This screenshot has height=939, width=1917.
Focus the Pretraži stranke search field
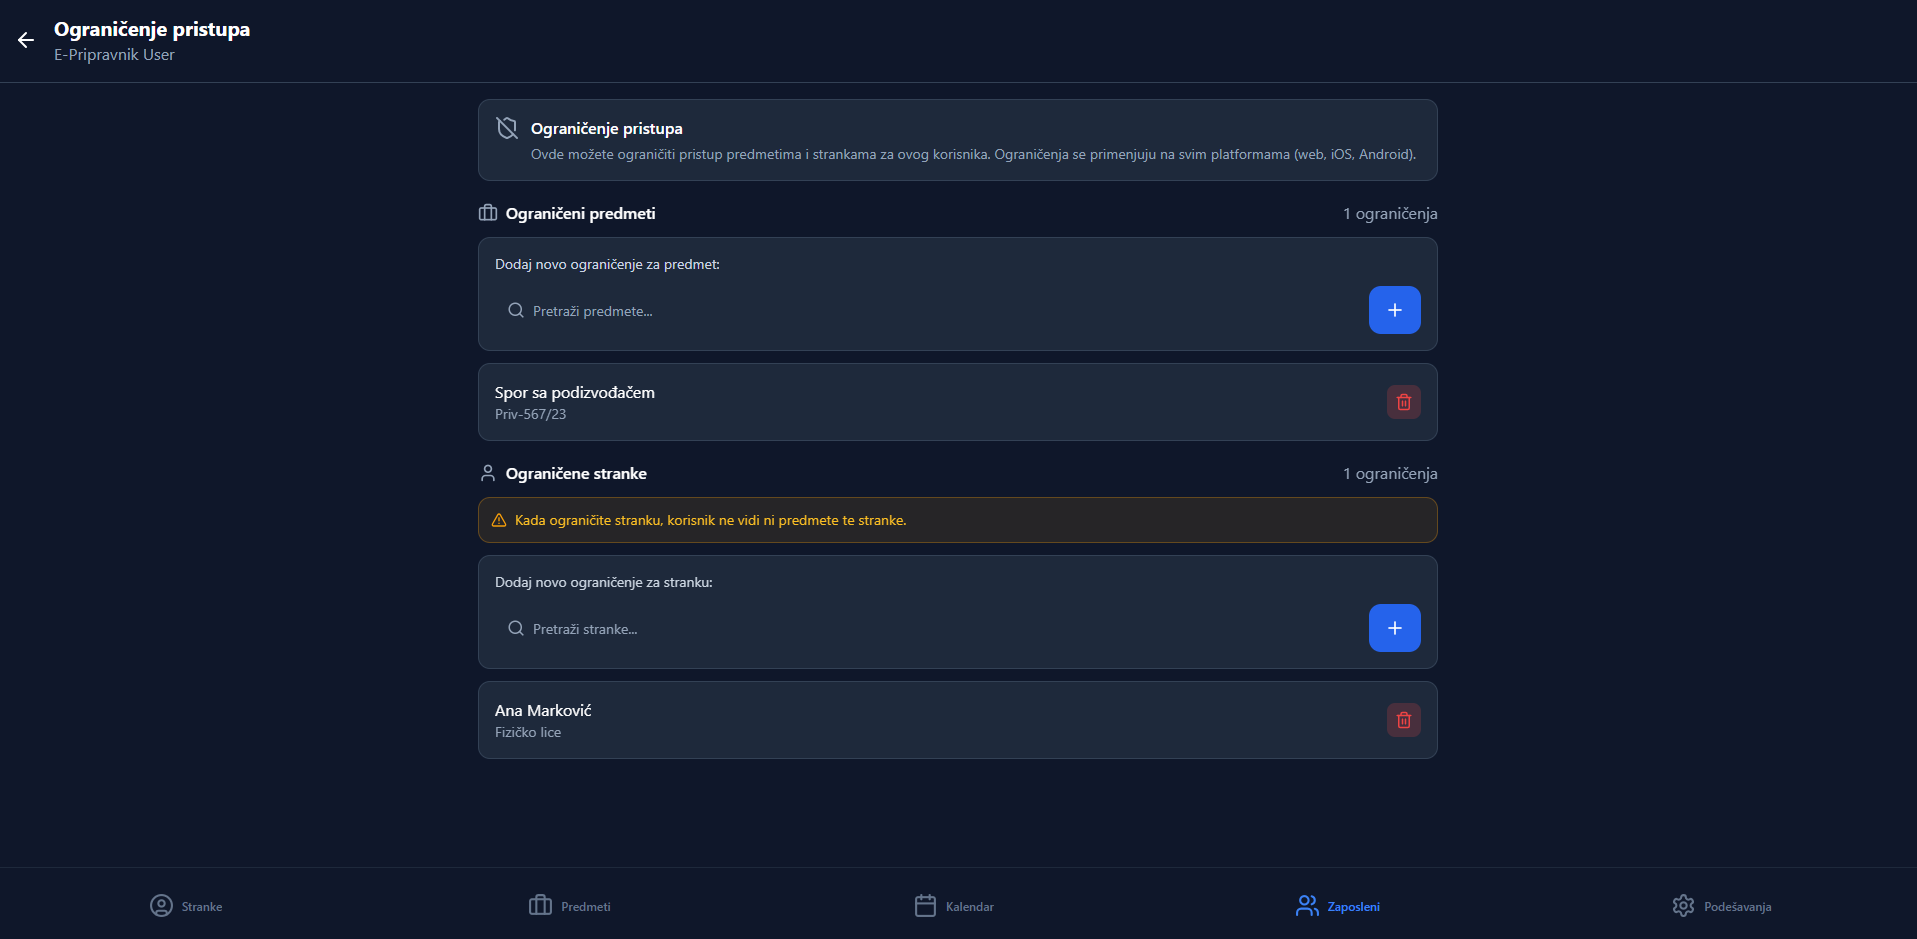(x=930, y=629)
